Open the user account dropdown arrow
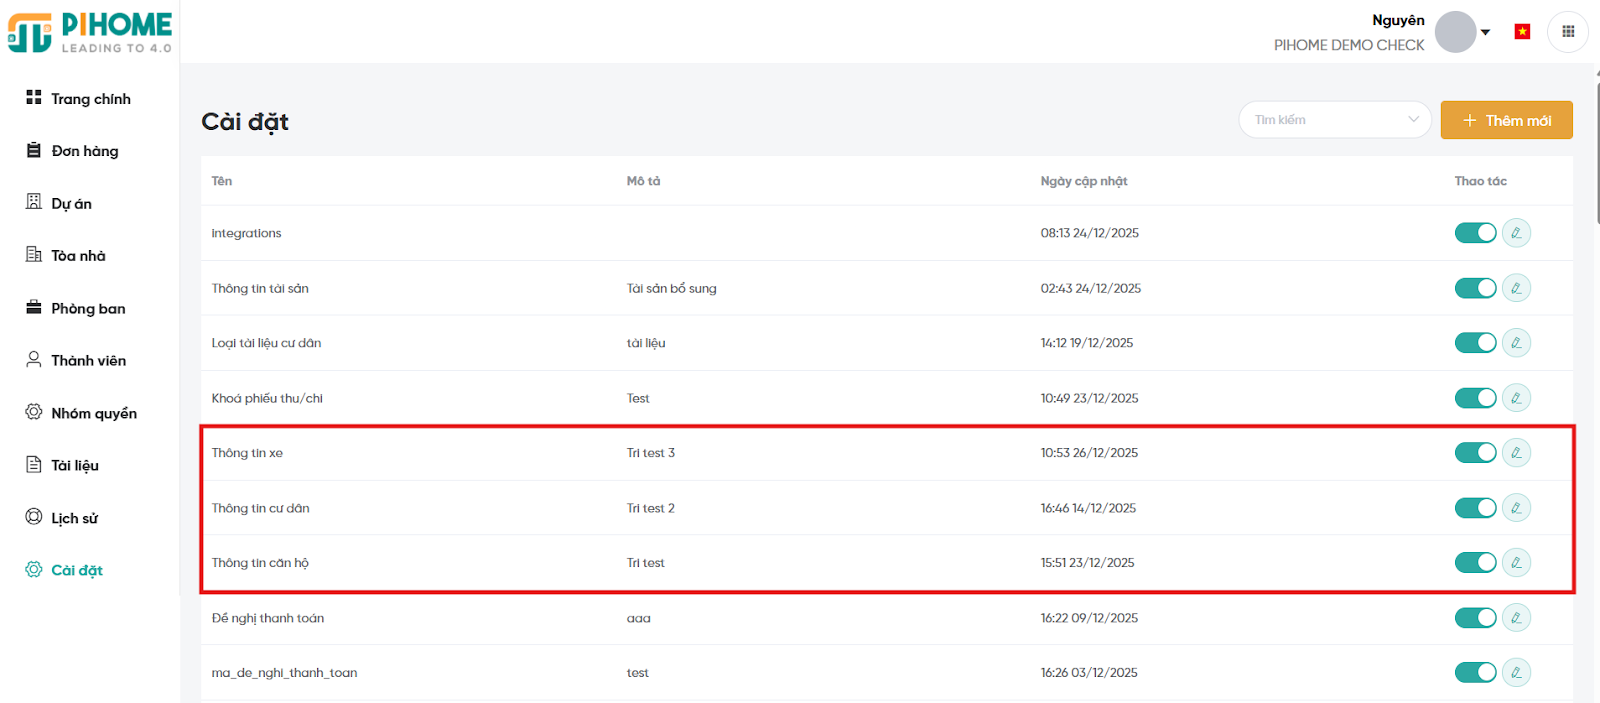 (1486, 32)
